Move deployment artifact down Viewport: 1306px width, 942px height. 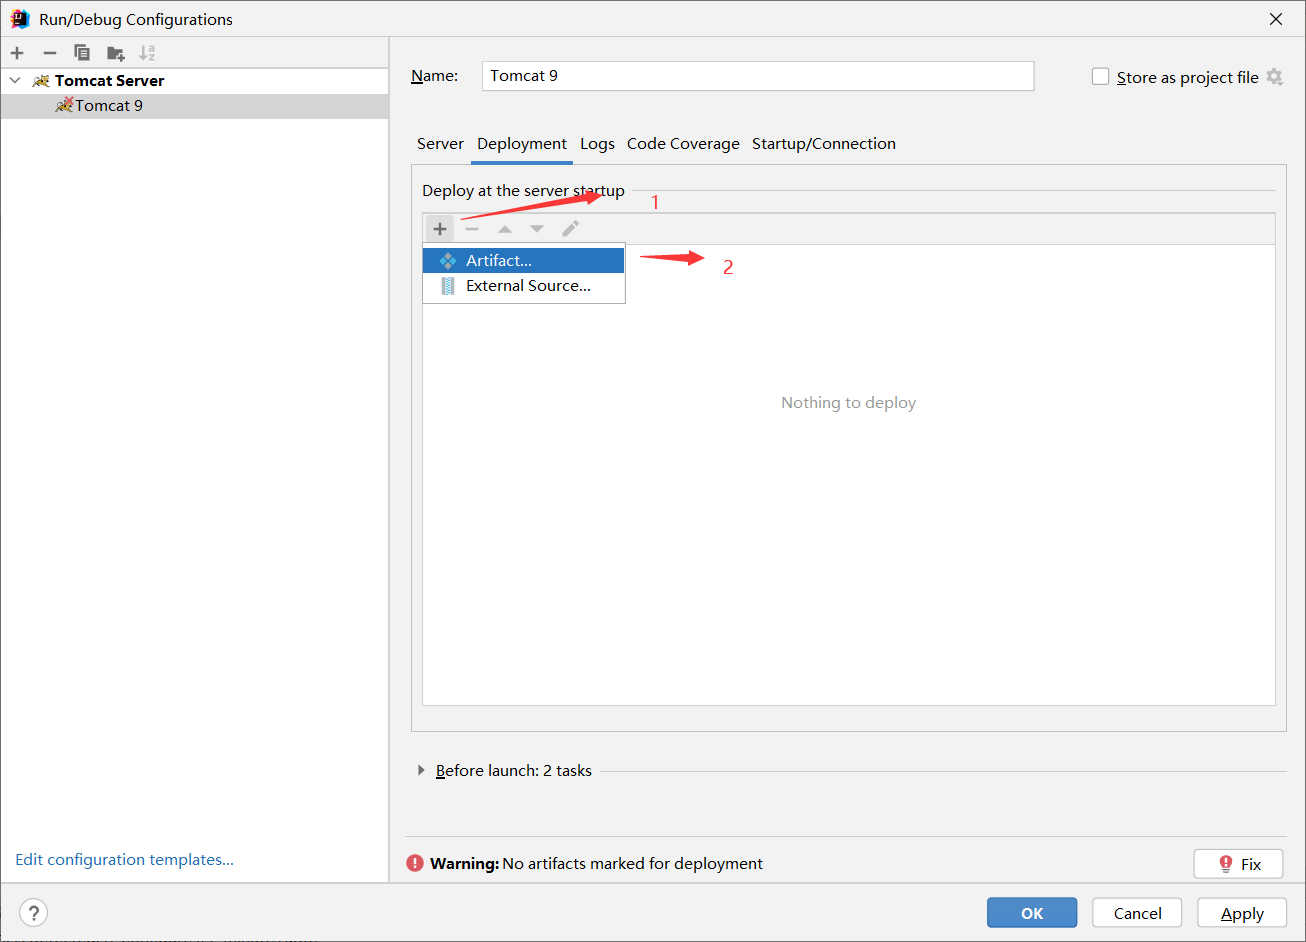pos(537,228)
